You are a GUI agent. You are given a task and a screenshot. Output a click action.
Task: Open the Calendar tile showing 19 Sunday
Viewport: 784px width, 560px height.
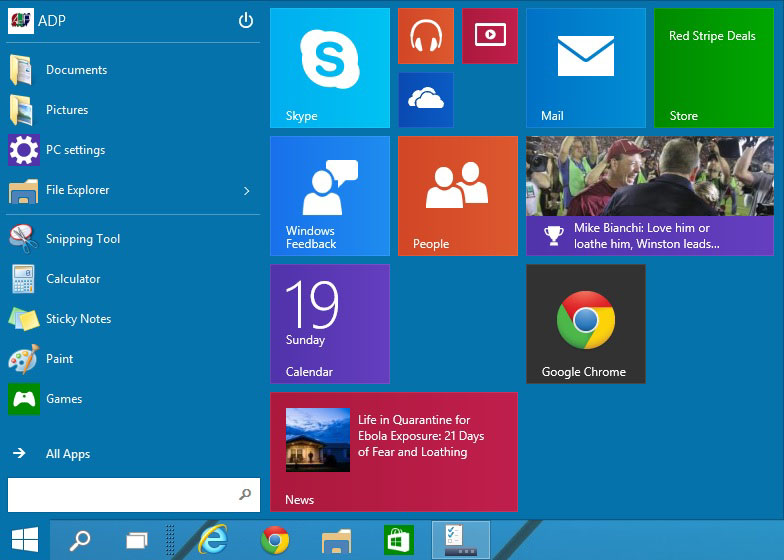(x=330, y=324)
